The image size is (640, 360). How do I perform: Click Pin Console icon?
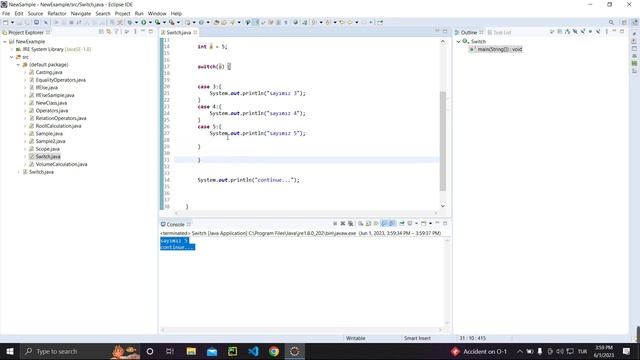(x=402, y=223)
